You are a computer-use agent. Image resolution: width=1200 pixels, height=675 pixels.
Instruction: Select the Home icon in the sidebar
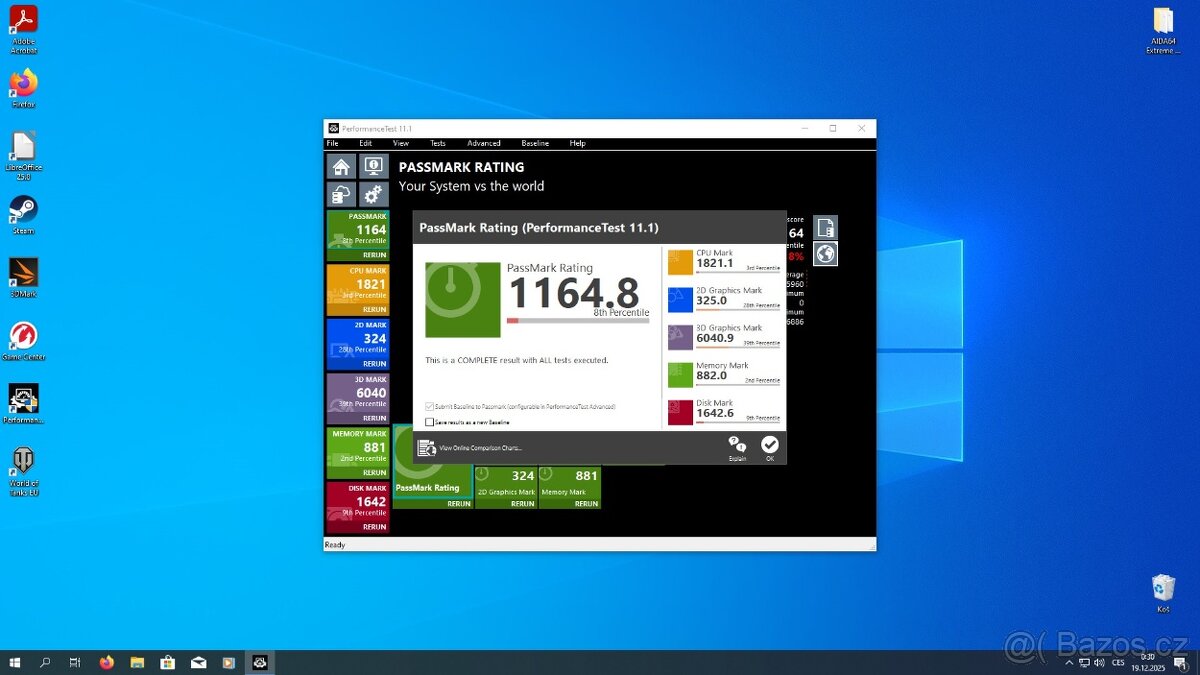point(340,166)
